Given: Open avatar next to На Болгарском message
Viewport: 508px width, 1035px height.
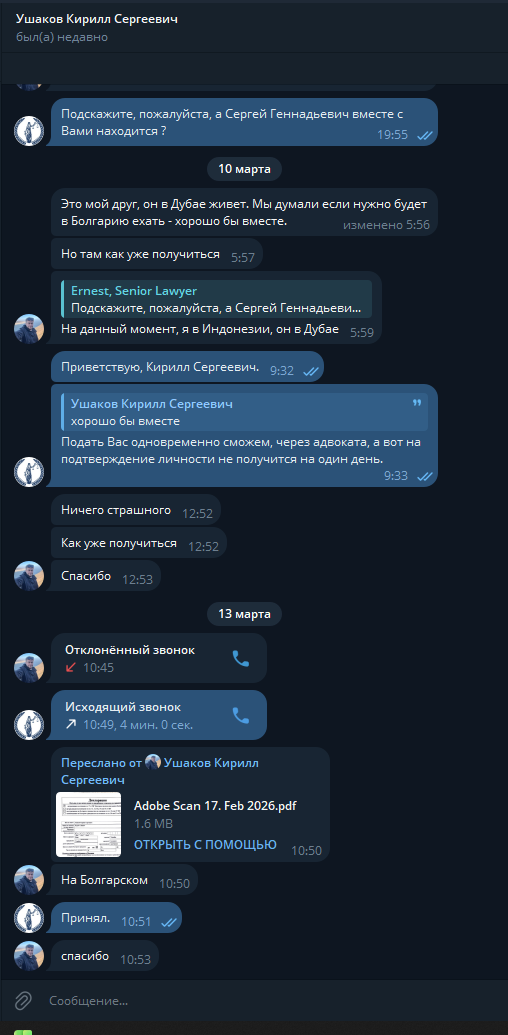Looking at the screenshot, I should [x=29, y=880].
